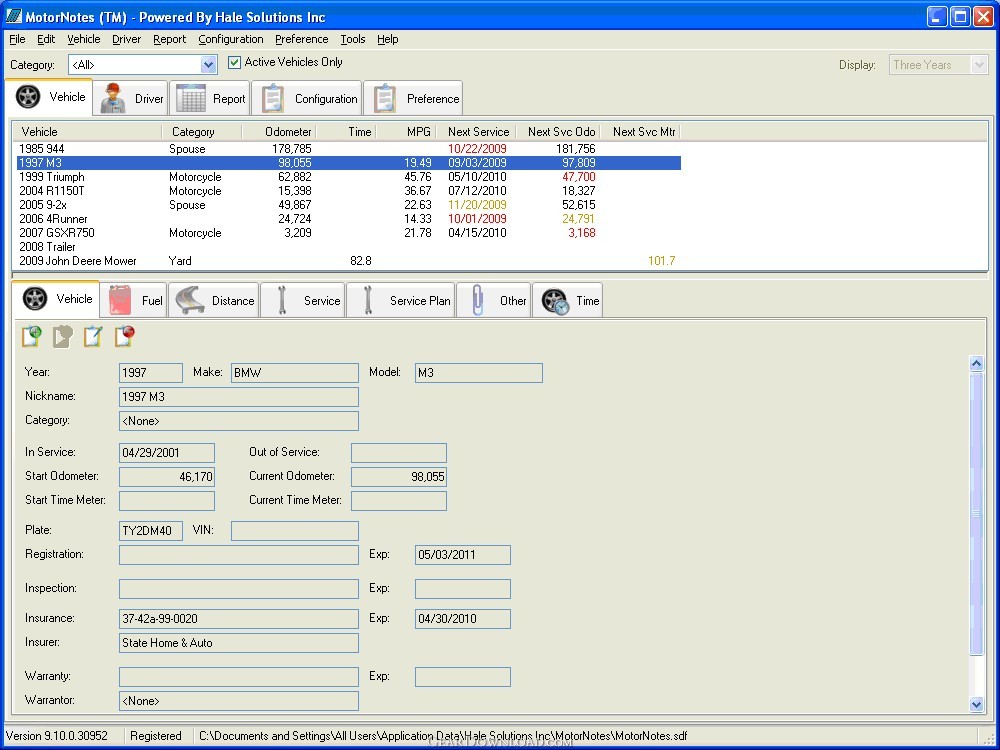1000x750 pixels.
Task: Toggle Active Vehicles Only checkbox
Action: 235,62
